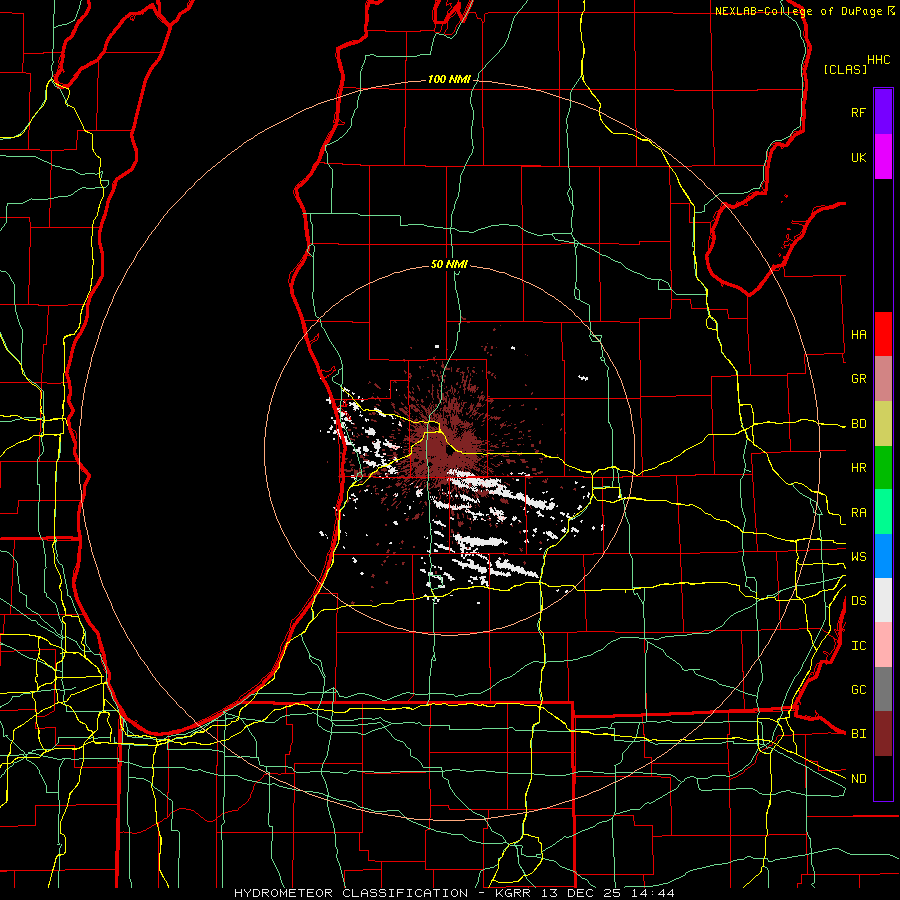Screen dimensions: 900x900
Task: Click the HA red color swatch
Action: pos(883,334)
